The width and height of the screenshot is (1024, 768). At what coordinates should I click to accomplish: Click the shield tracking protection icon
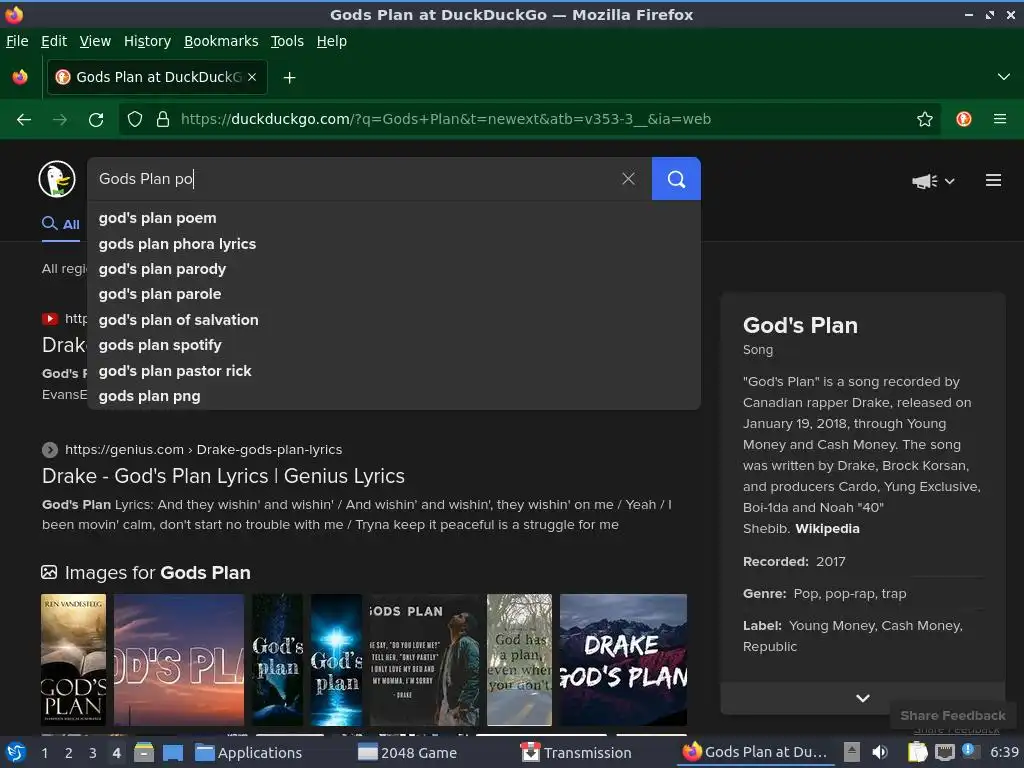[x=135, y=120]
